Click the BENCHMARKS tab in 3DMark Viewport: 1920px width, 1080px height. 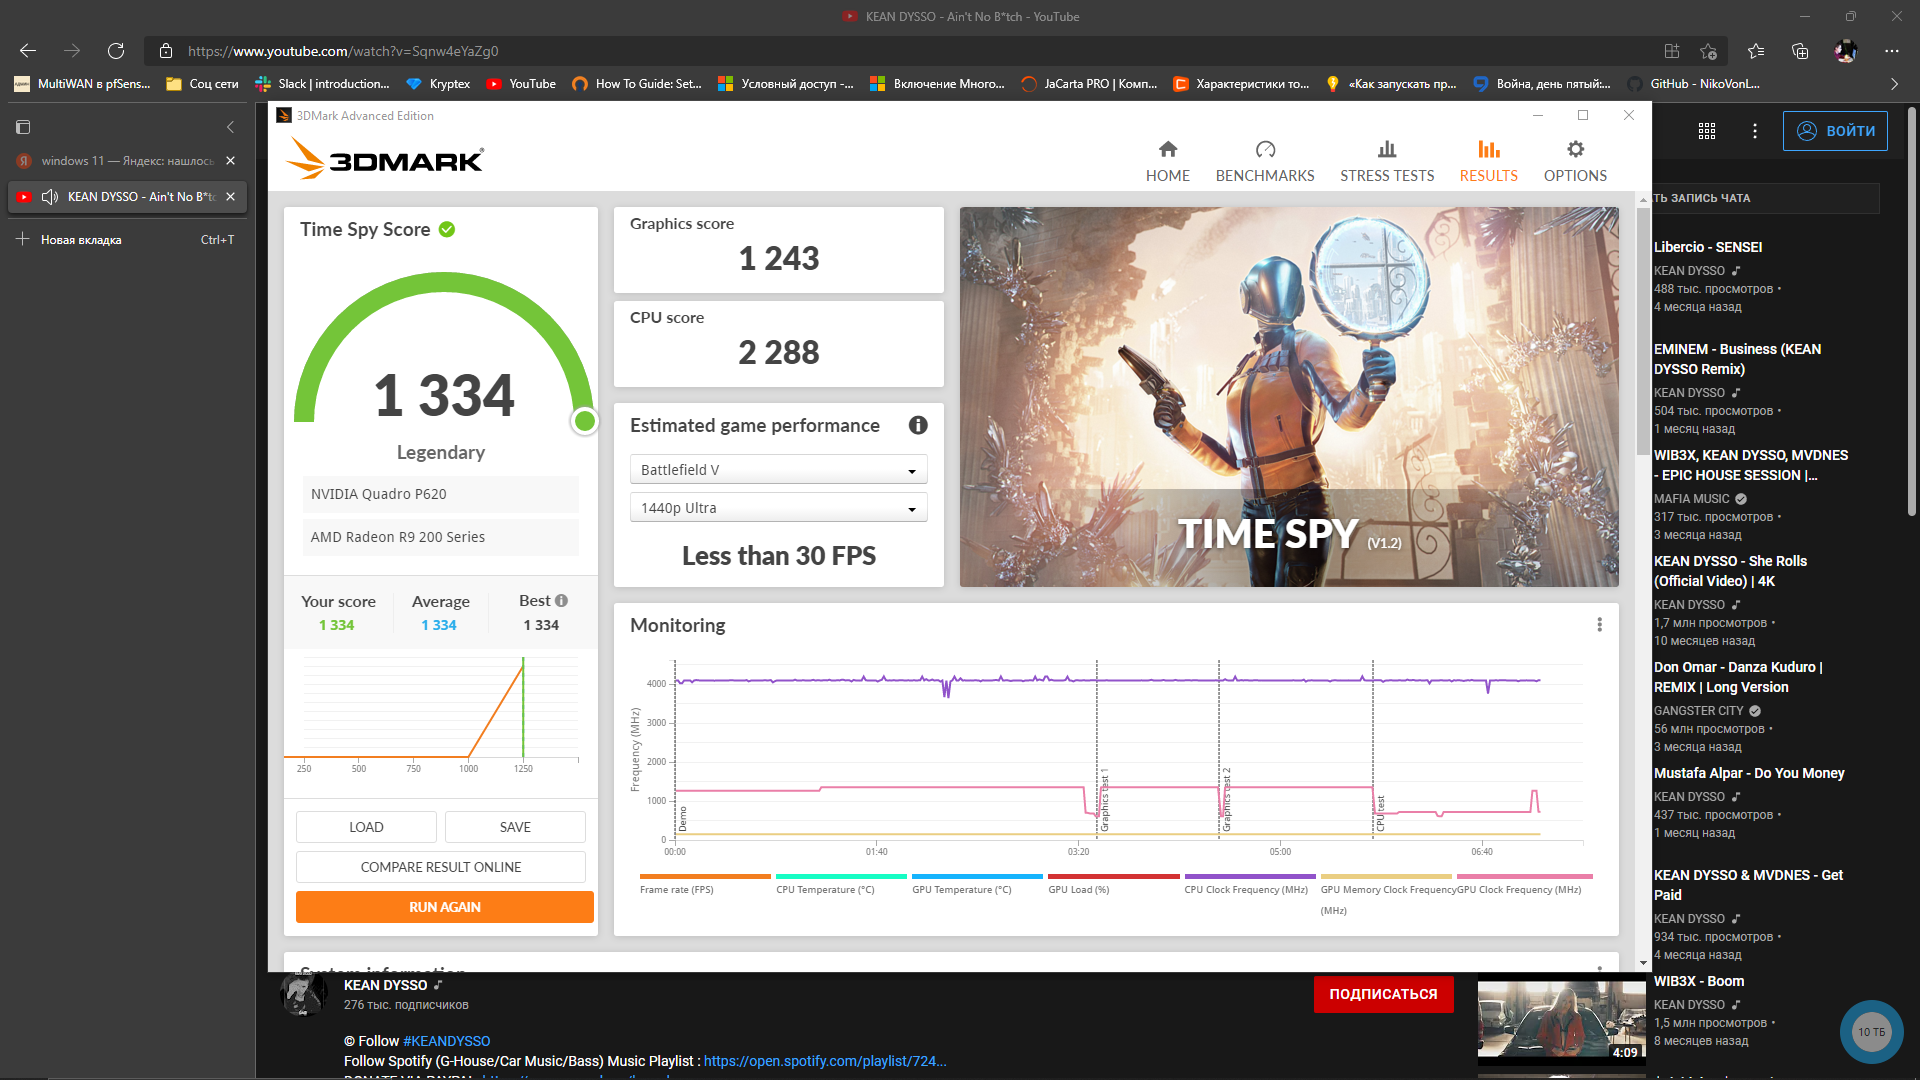(1263, 158)
